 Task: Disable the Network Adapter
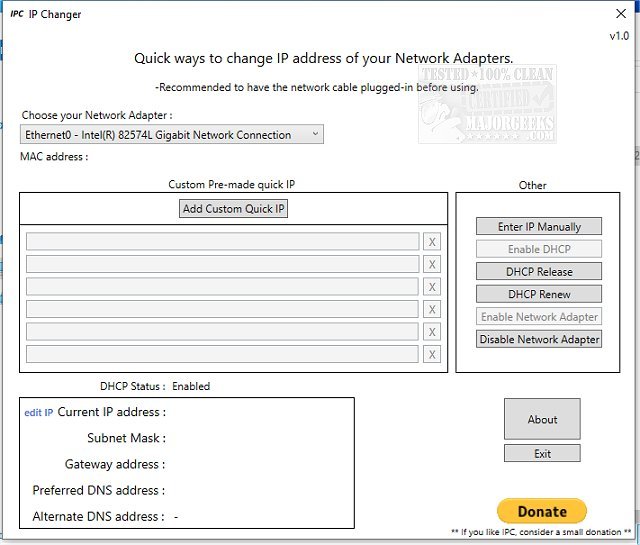[x=539, y=339]
